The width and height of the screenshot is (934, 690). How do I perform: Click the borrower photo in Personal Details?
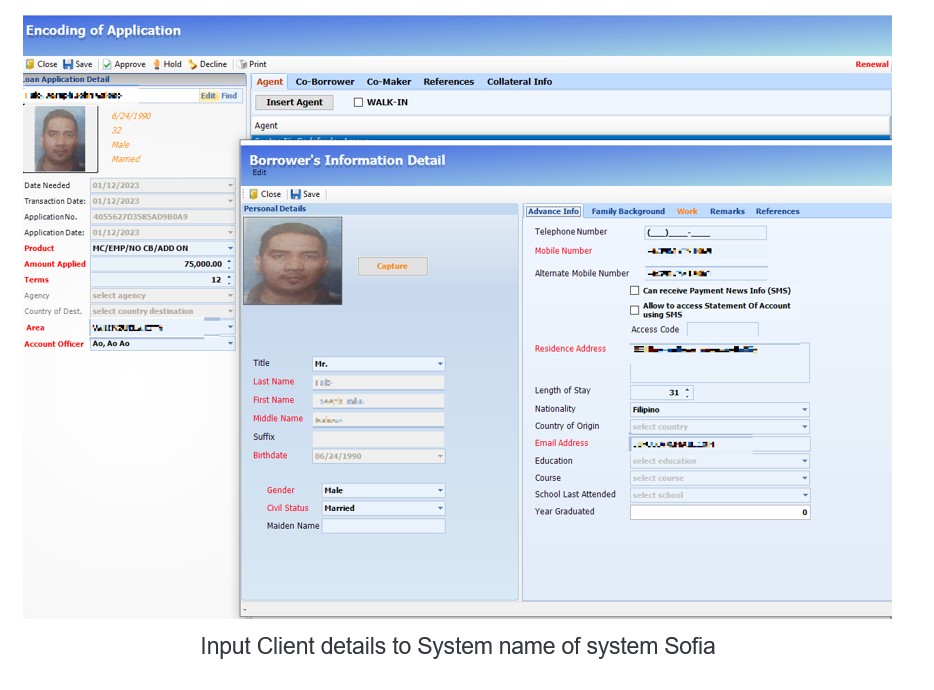(x=292, y=261)
